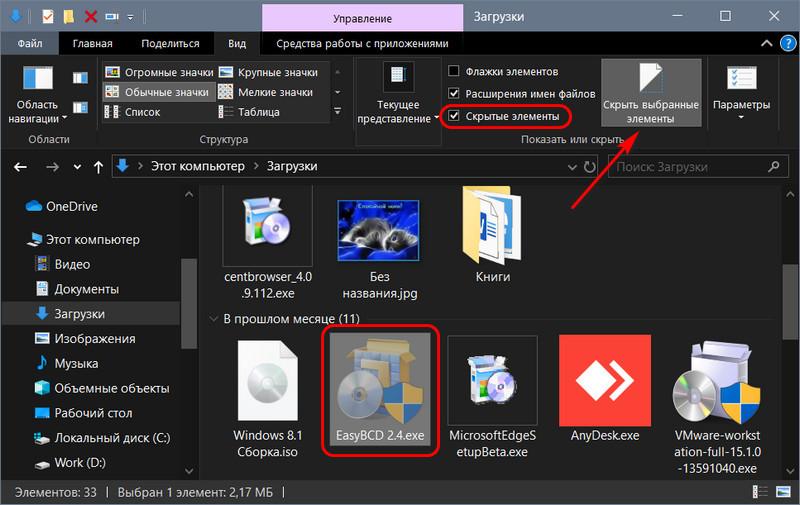Open the Текущее представление dropdown
This screenshot has width=800, height=505.
point(398,94)
